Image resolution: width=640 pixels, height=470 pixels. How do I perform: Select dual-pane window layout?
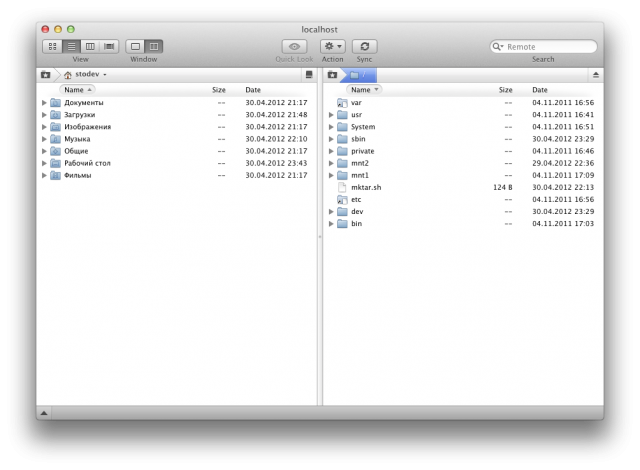pyautogui.click(x=153, y=46)
